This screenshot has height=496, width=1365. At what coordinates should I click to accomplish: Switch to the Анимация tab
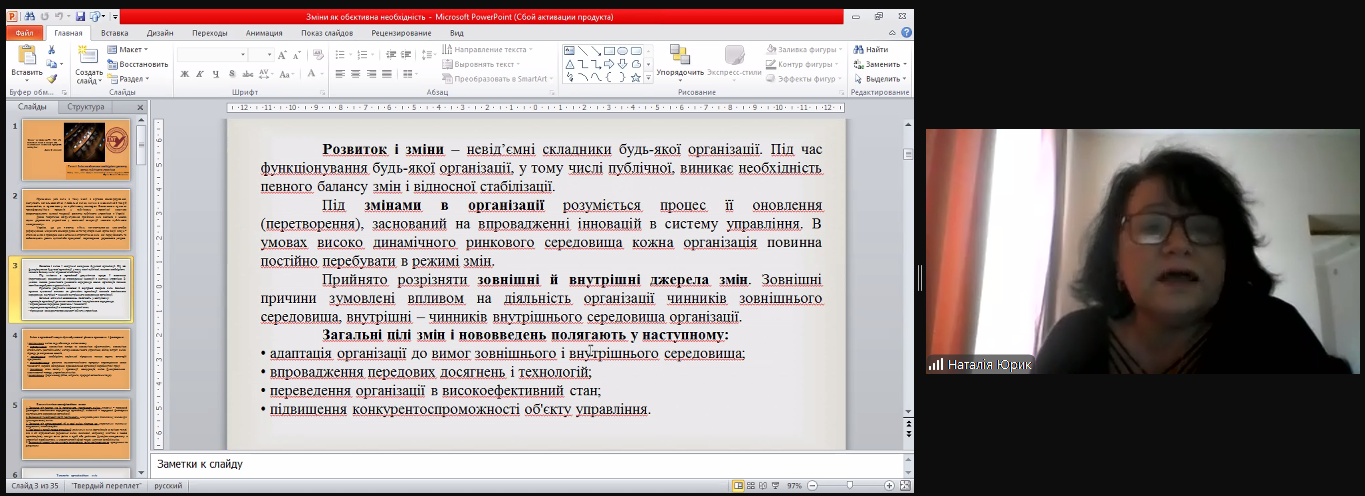point(263,33)
